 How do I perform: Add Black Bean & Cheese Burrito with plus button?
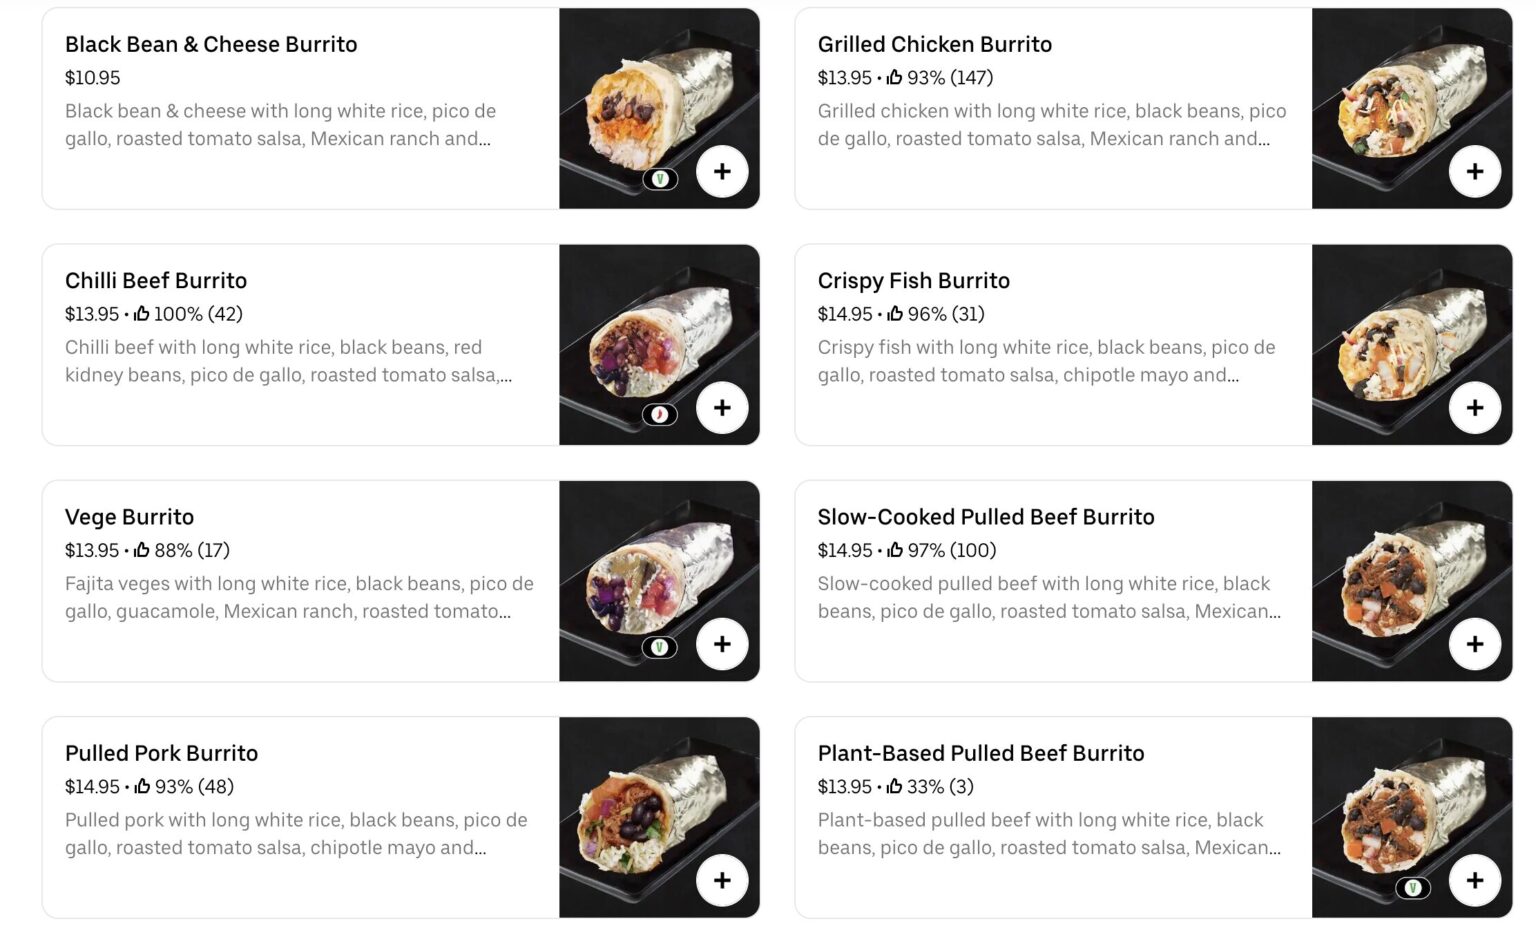(722, 172)
